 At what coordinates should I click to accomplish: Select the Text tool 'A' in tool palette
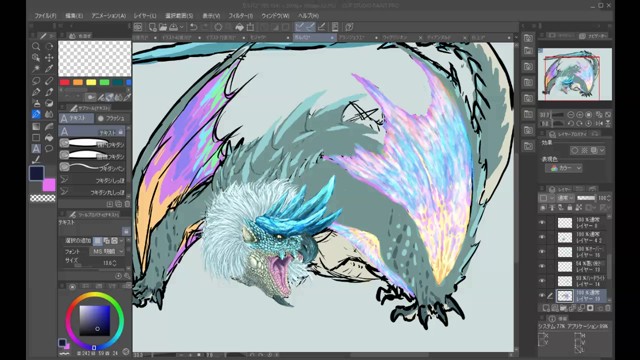tap(36, 149)
